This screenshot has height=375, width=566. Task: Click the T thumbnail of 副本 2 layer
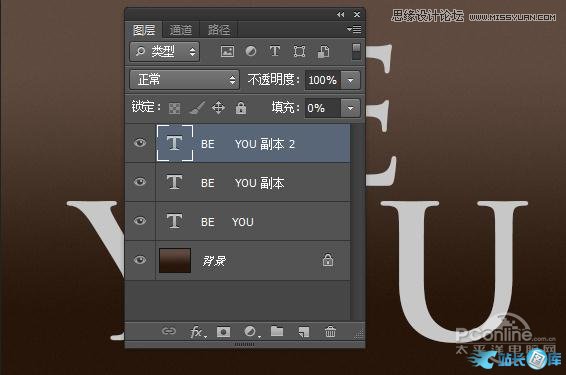(175, 143)
